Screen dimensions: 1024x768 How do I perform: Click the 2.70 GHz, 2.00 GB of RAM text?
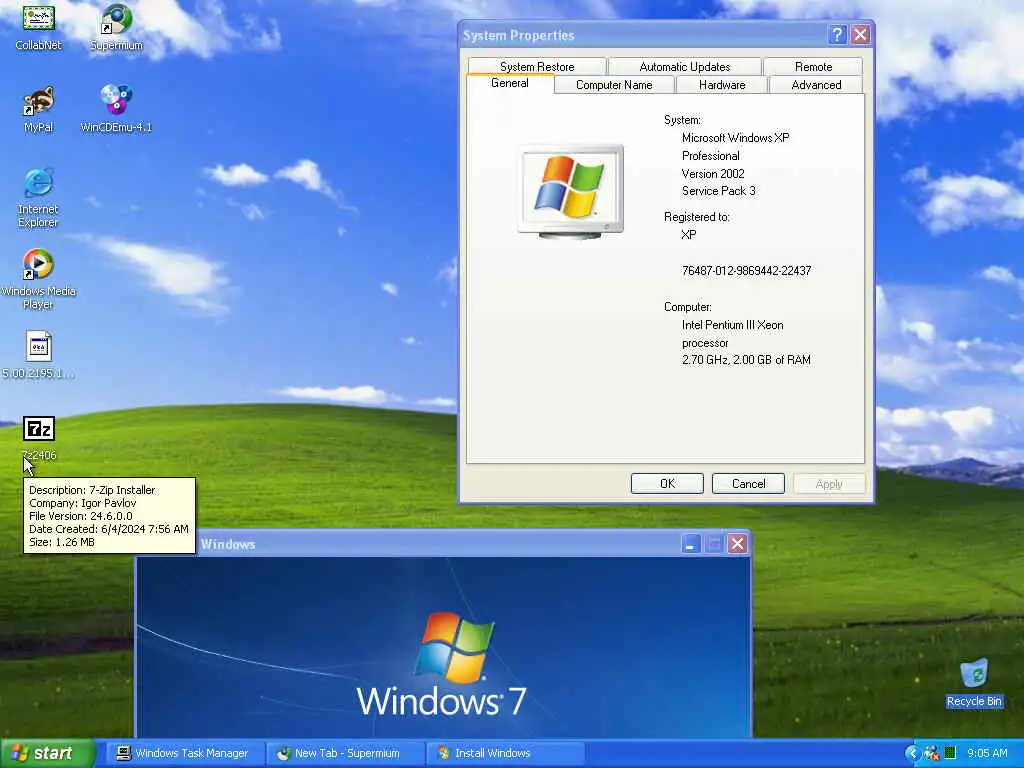tap(746, 360)
